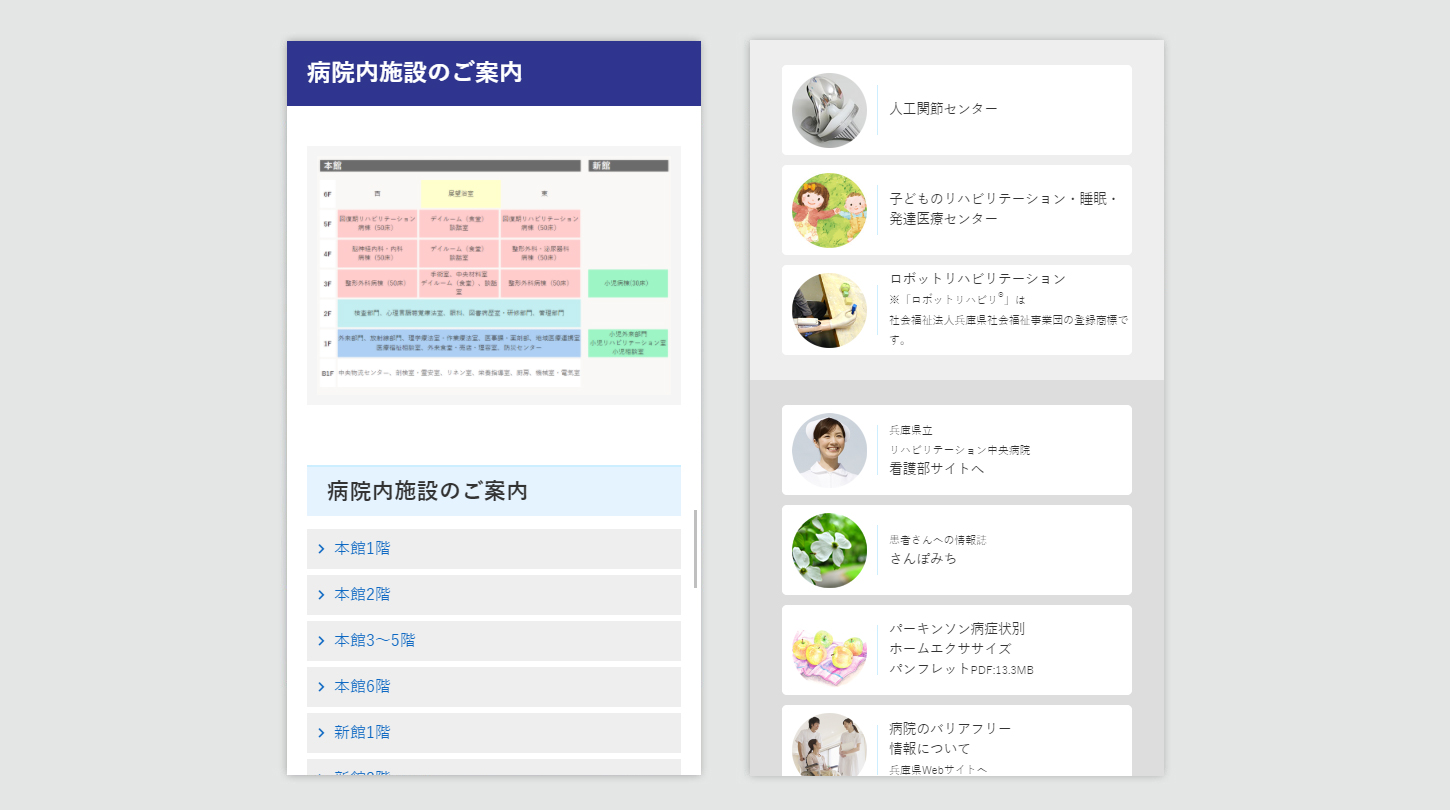This screenshot has height=810, width=1450.
Task: Click the light blue 病院内施設のご案内 section heading
Action: pyautogui.click(x=494, y=491)
